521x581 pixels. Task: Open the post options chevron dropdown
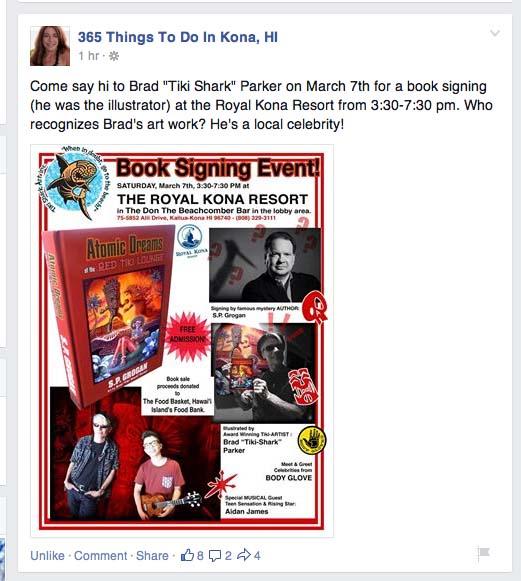coord(495,33)
